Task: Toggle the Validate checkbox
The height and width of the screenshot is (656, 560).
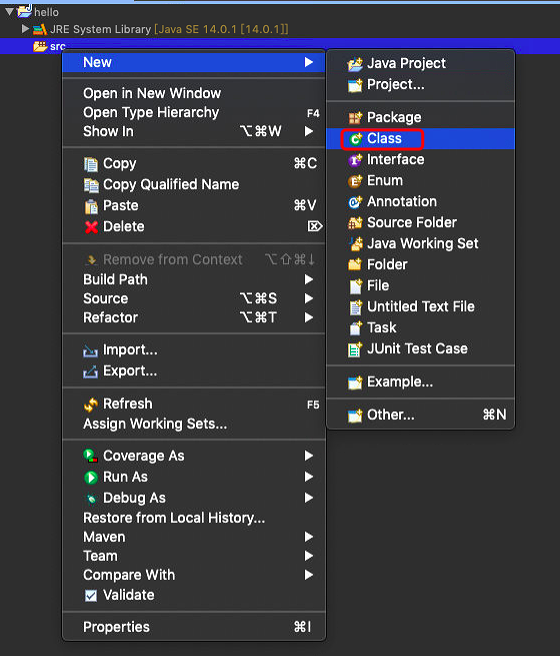Action: 91,595
